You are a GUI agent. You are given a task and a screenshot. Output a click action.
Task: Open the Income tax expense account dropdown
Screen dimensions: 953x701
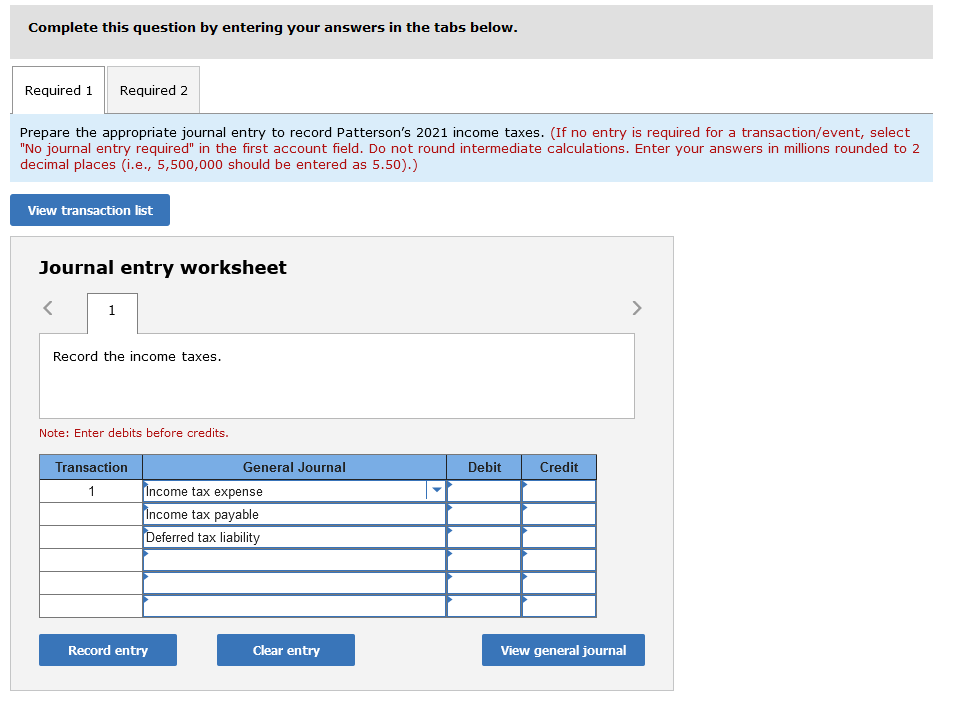click(436, 490)
